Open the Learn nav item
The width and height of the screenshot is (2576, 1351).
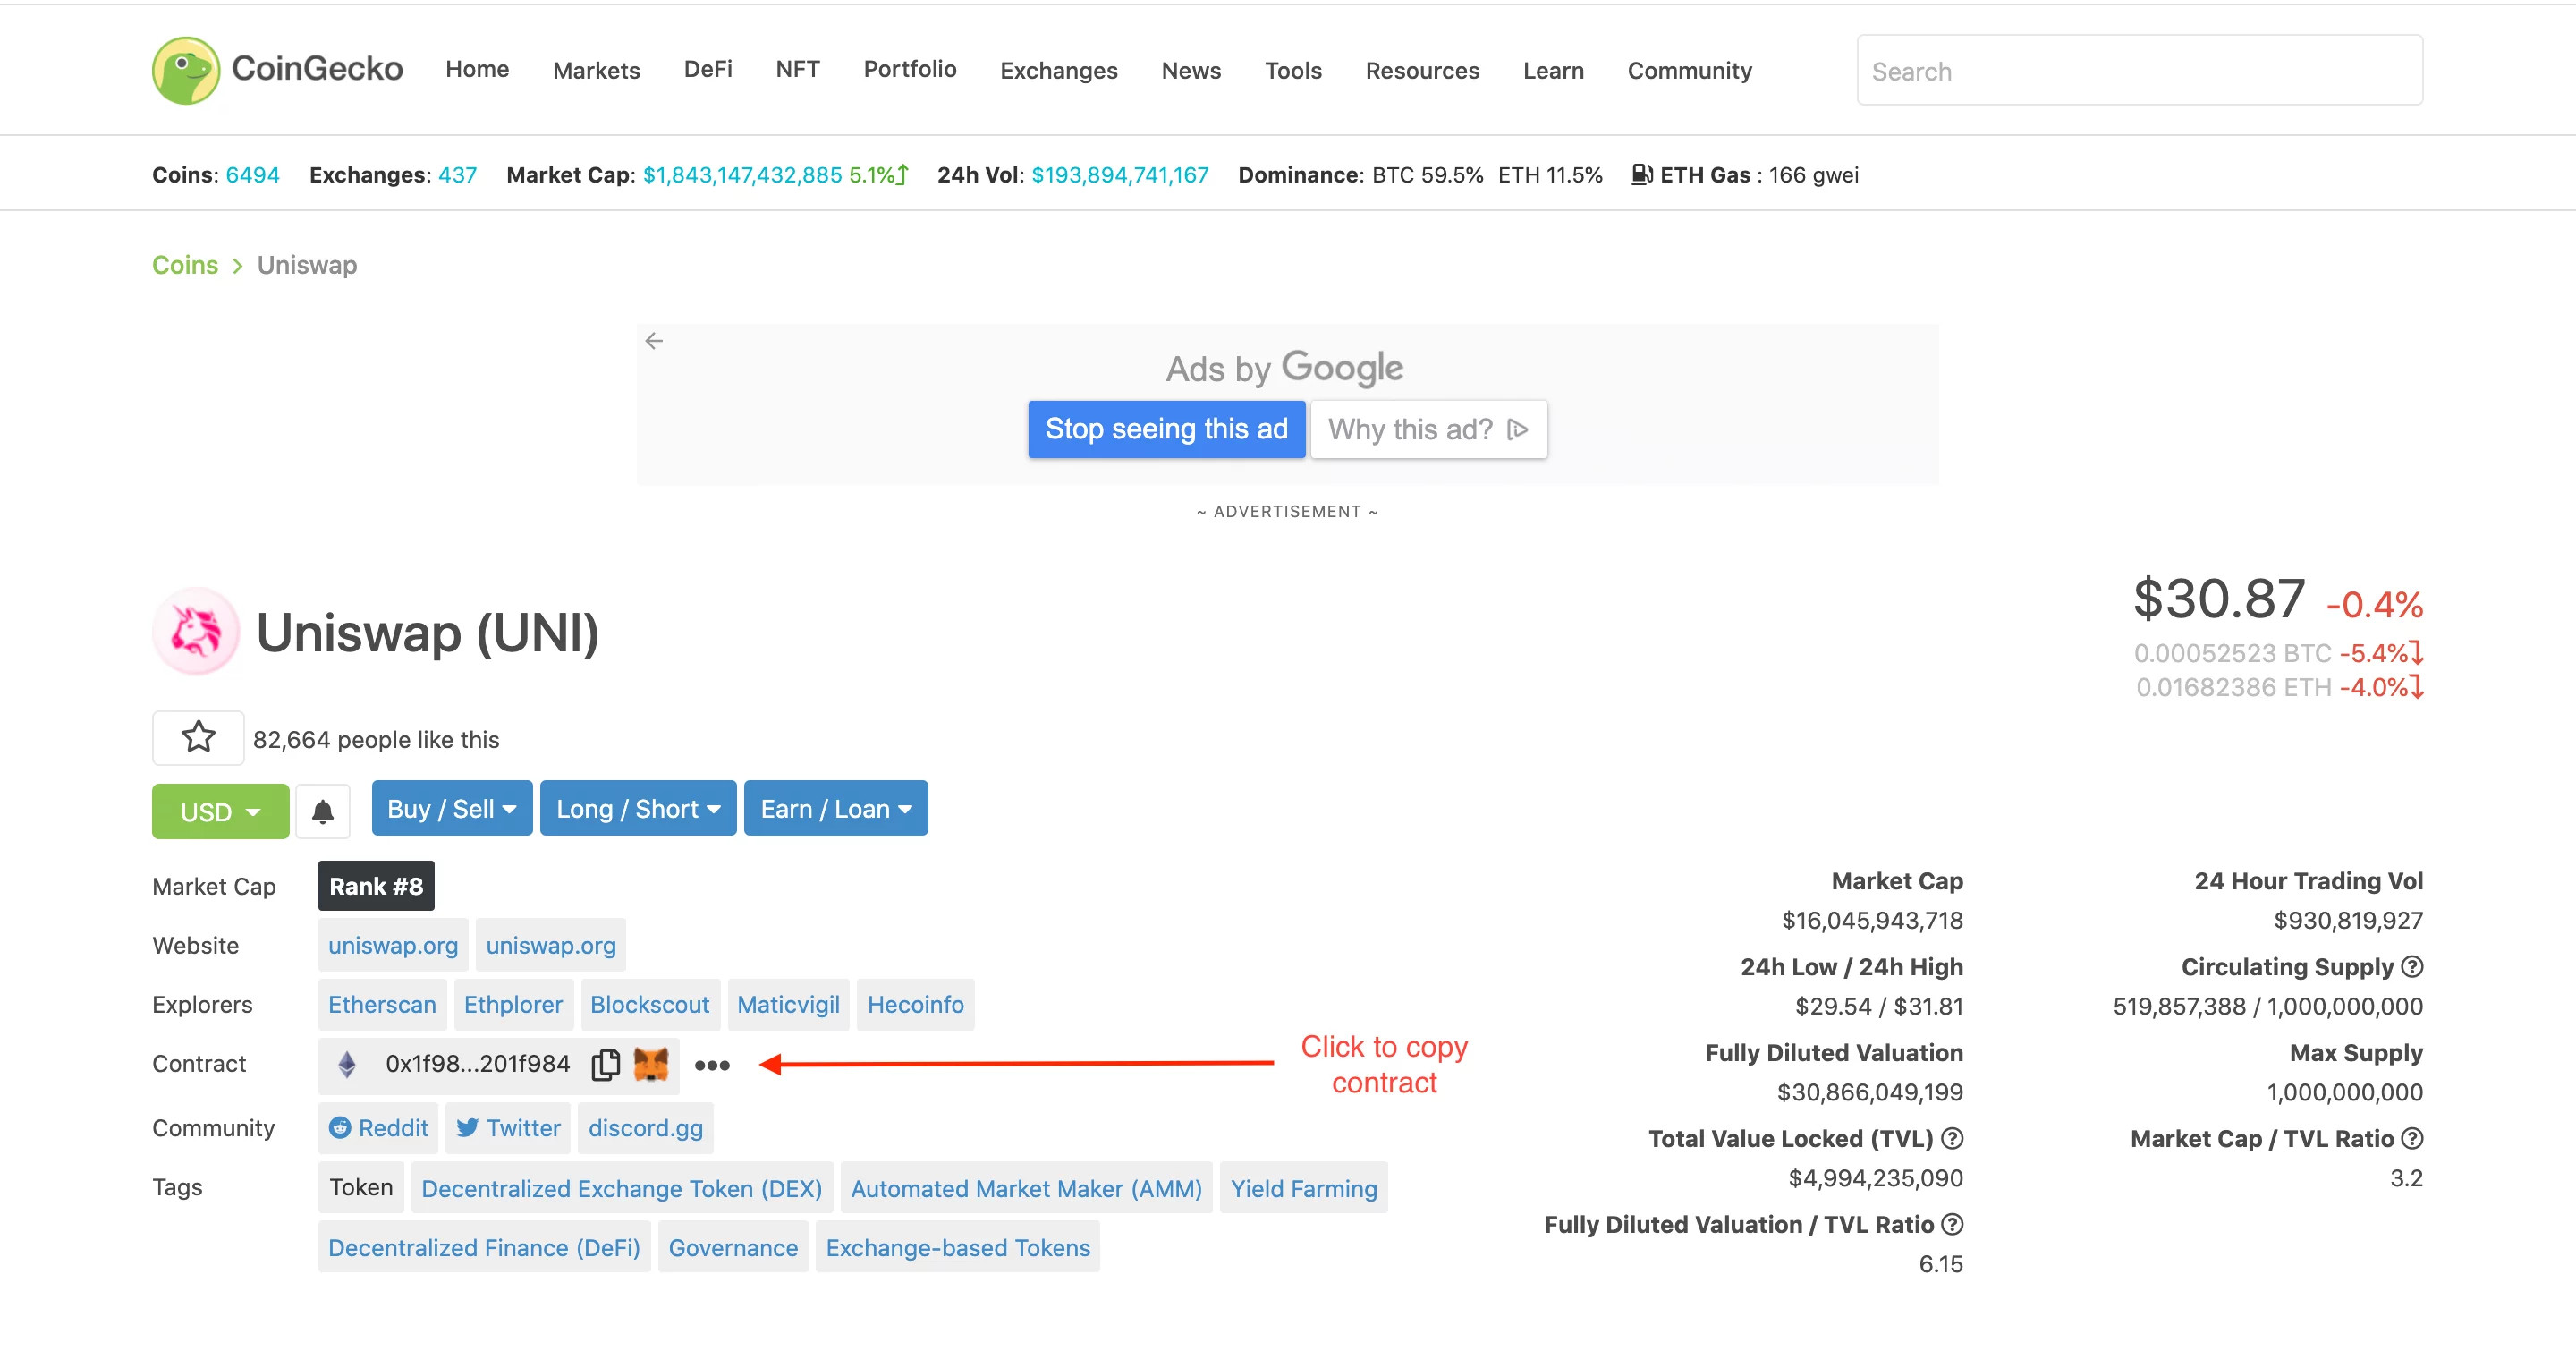pos(1553,70)
